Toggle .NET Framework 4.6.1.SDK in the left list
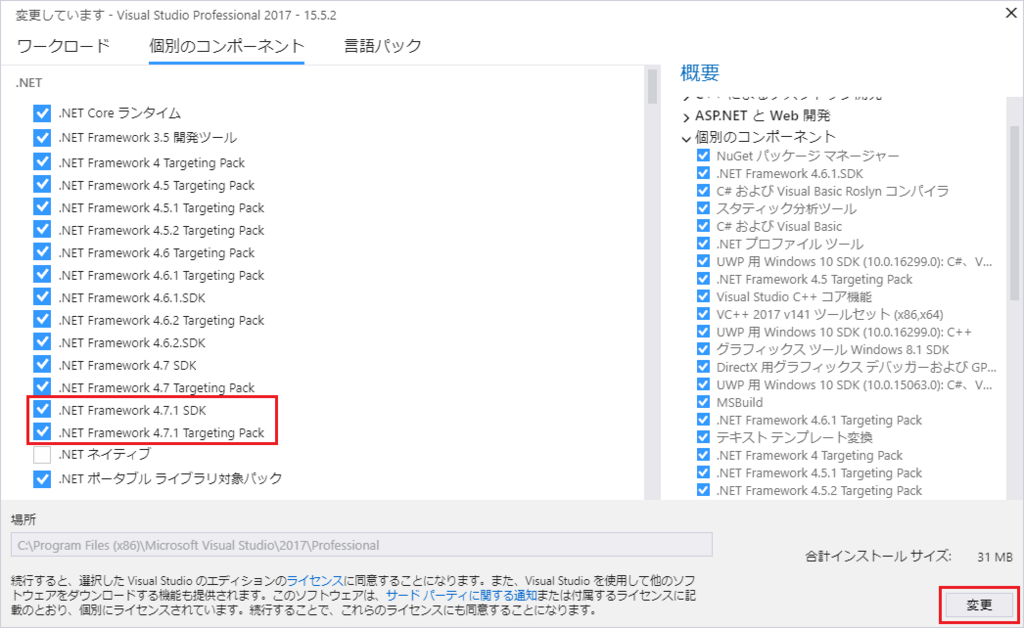The height and width of the screenshot is (628, 1024). [x=42, y=298]
